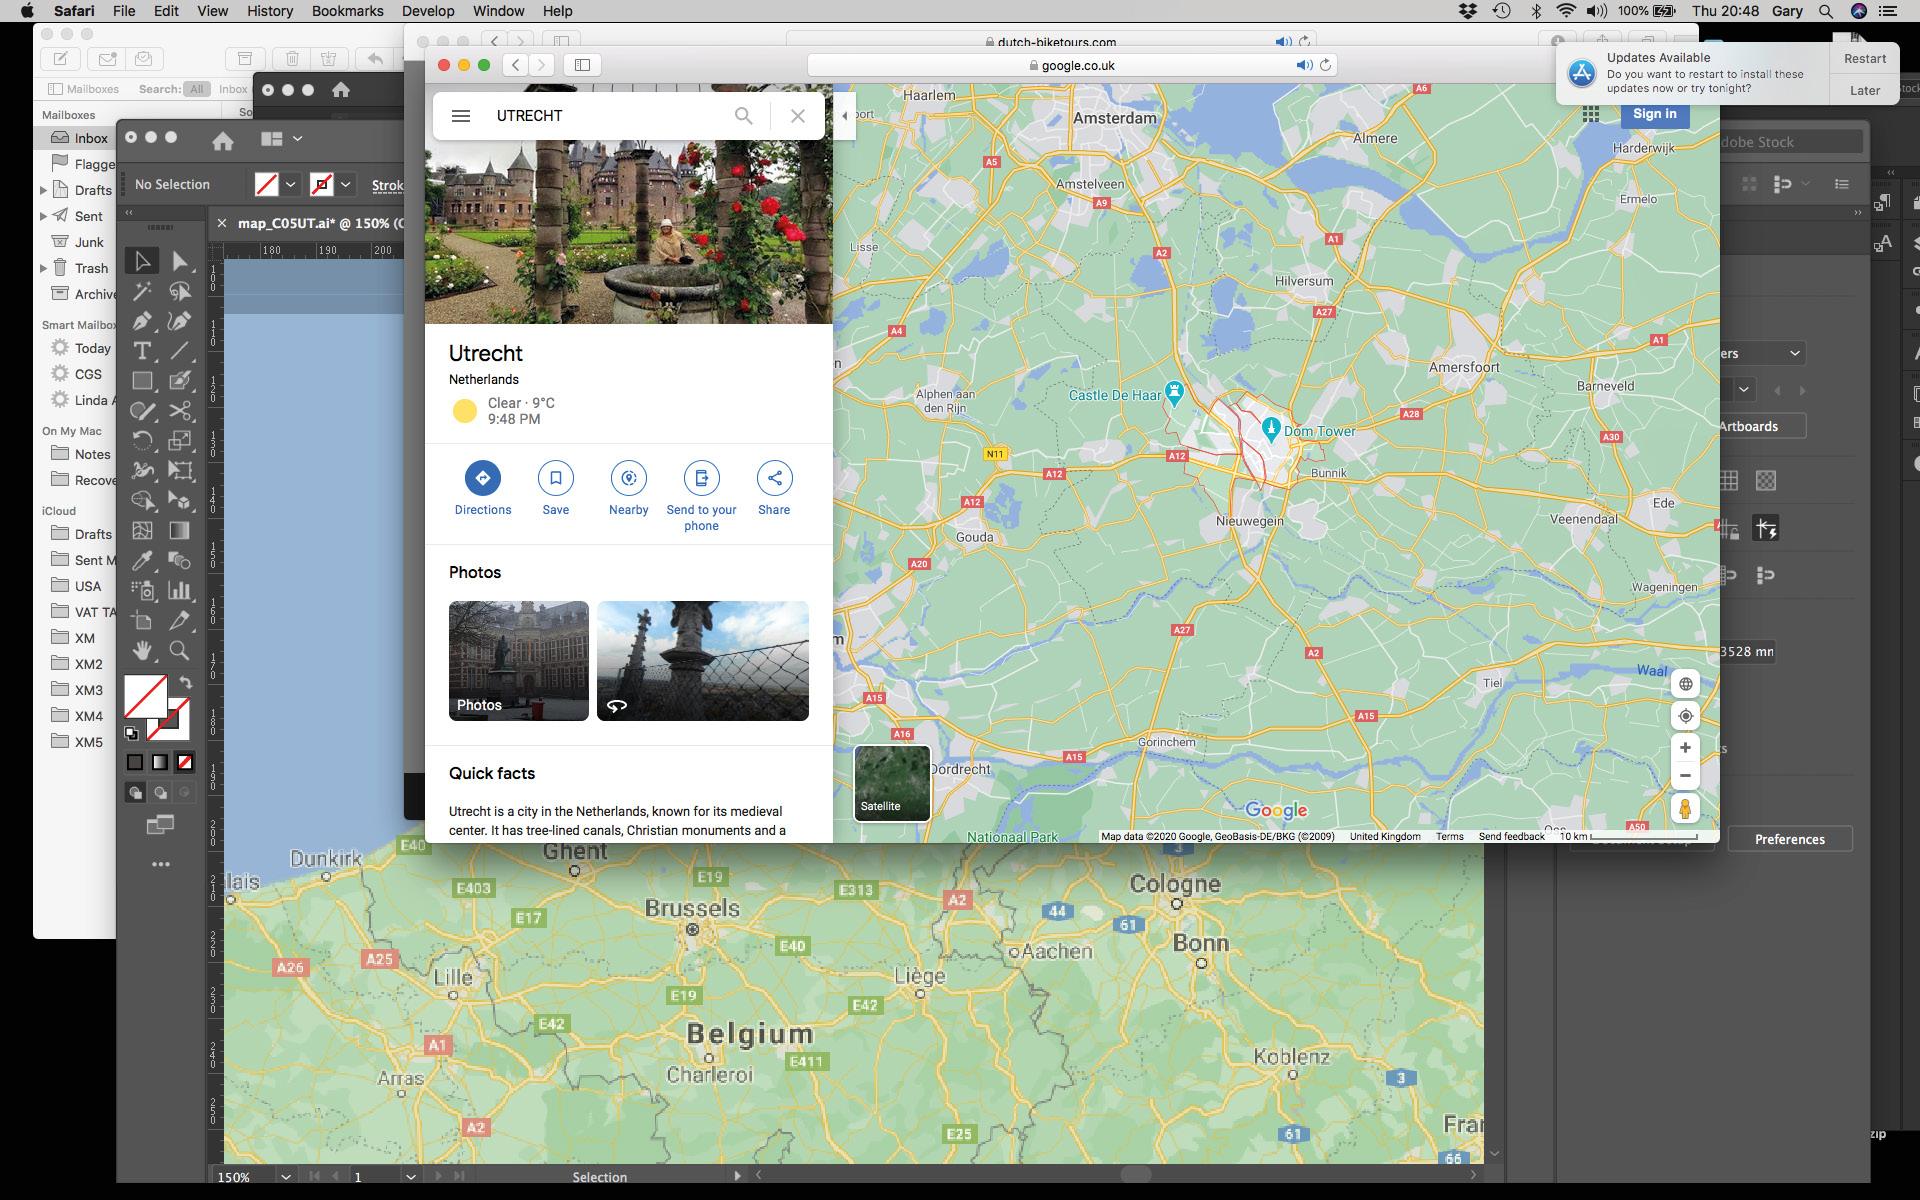
Task: Open the File menu
Action: [124, 11]
